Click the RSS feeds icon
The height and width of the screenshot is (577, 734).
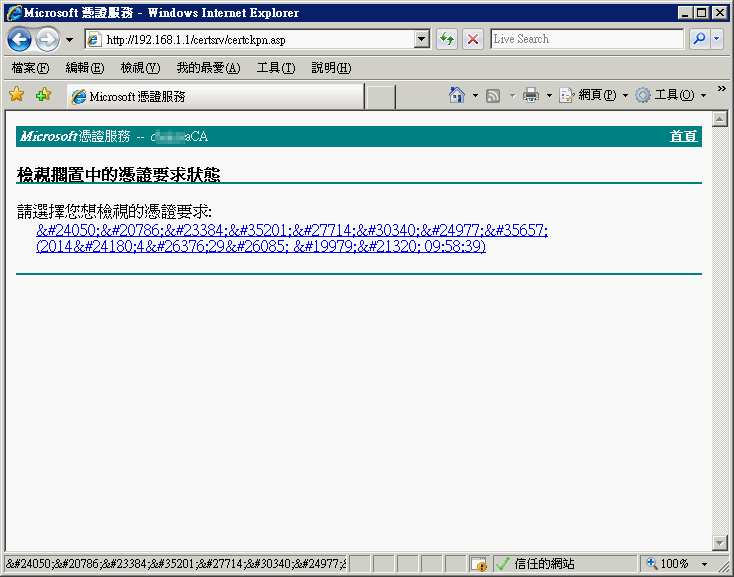tap(493, 95)
